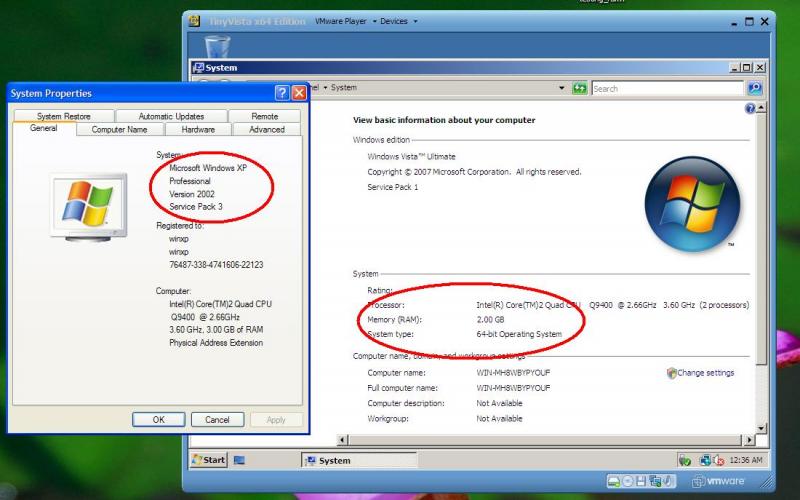
Task: Click the vertical scrollbar down arrow in the System window
Action: [x=761, y=428]
